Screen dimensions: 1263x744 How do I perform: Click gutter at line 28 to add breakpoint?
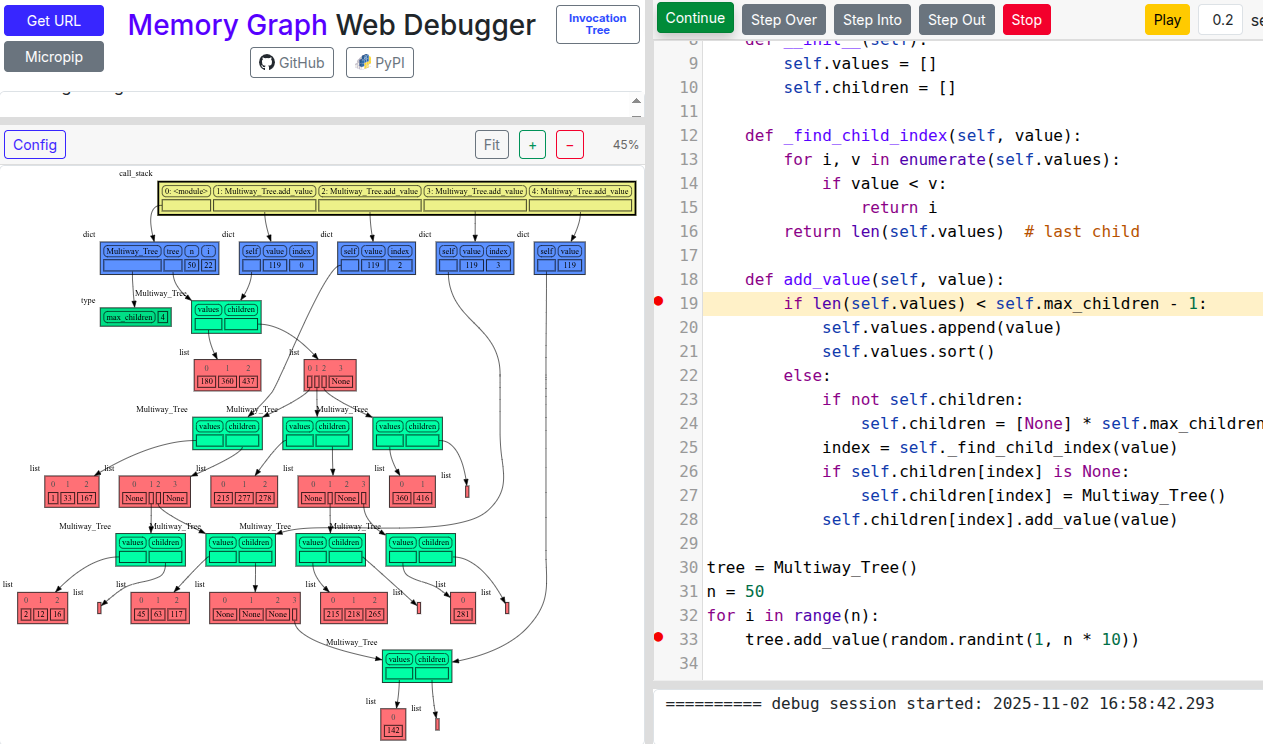click(658, 519)
